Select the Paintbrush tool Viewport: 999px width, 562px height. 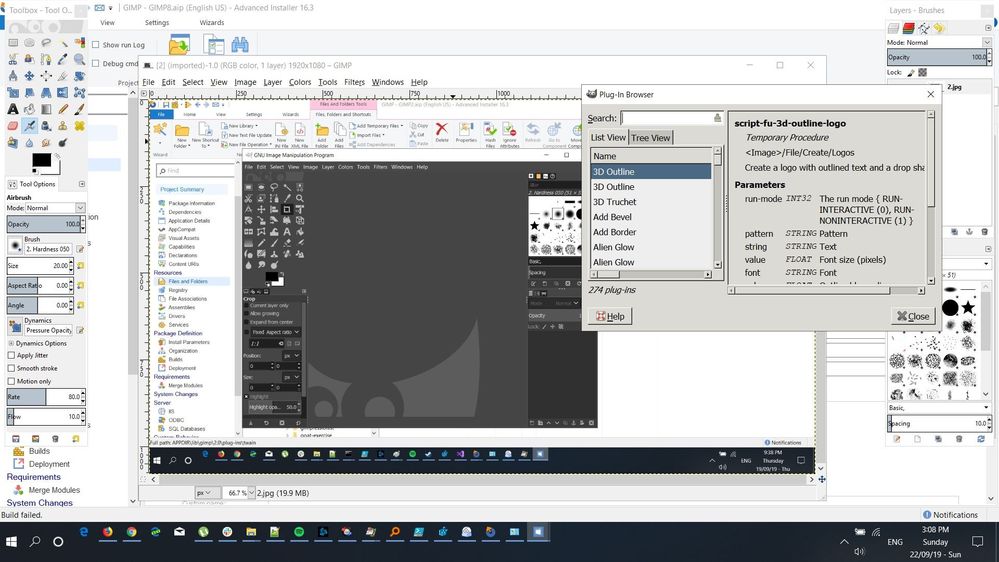coord(80,110)
